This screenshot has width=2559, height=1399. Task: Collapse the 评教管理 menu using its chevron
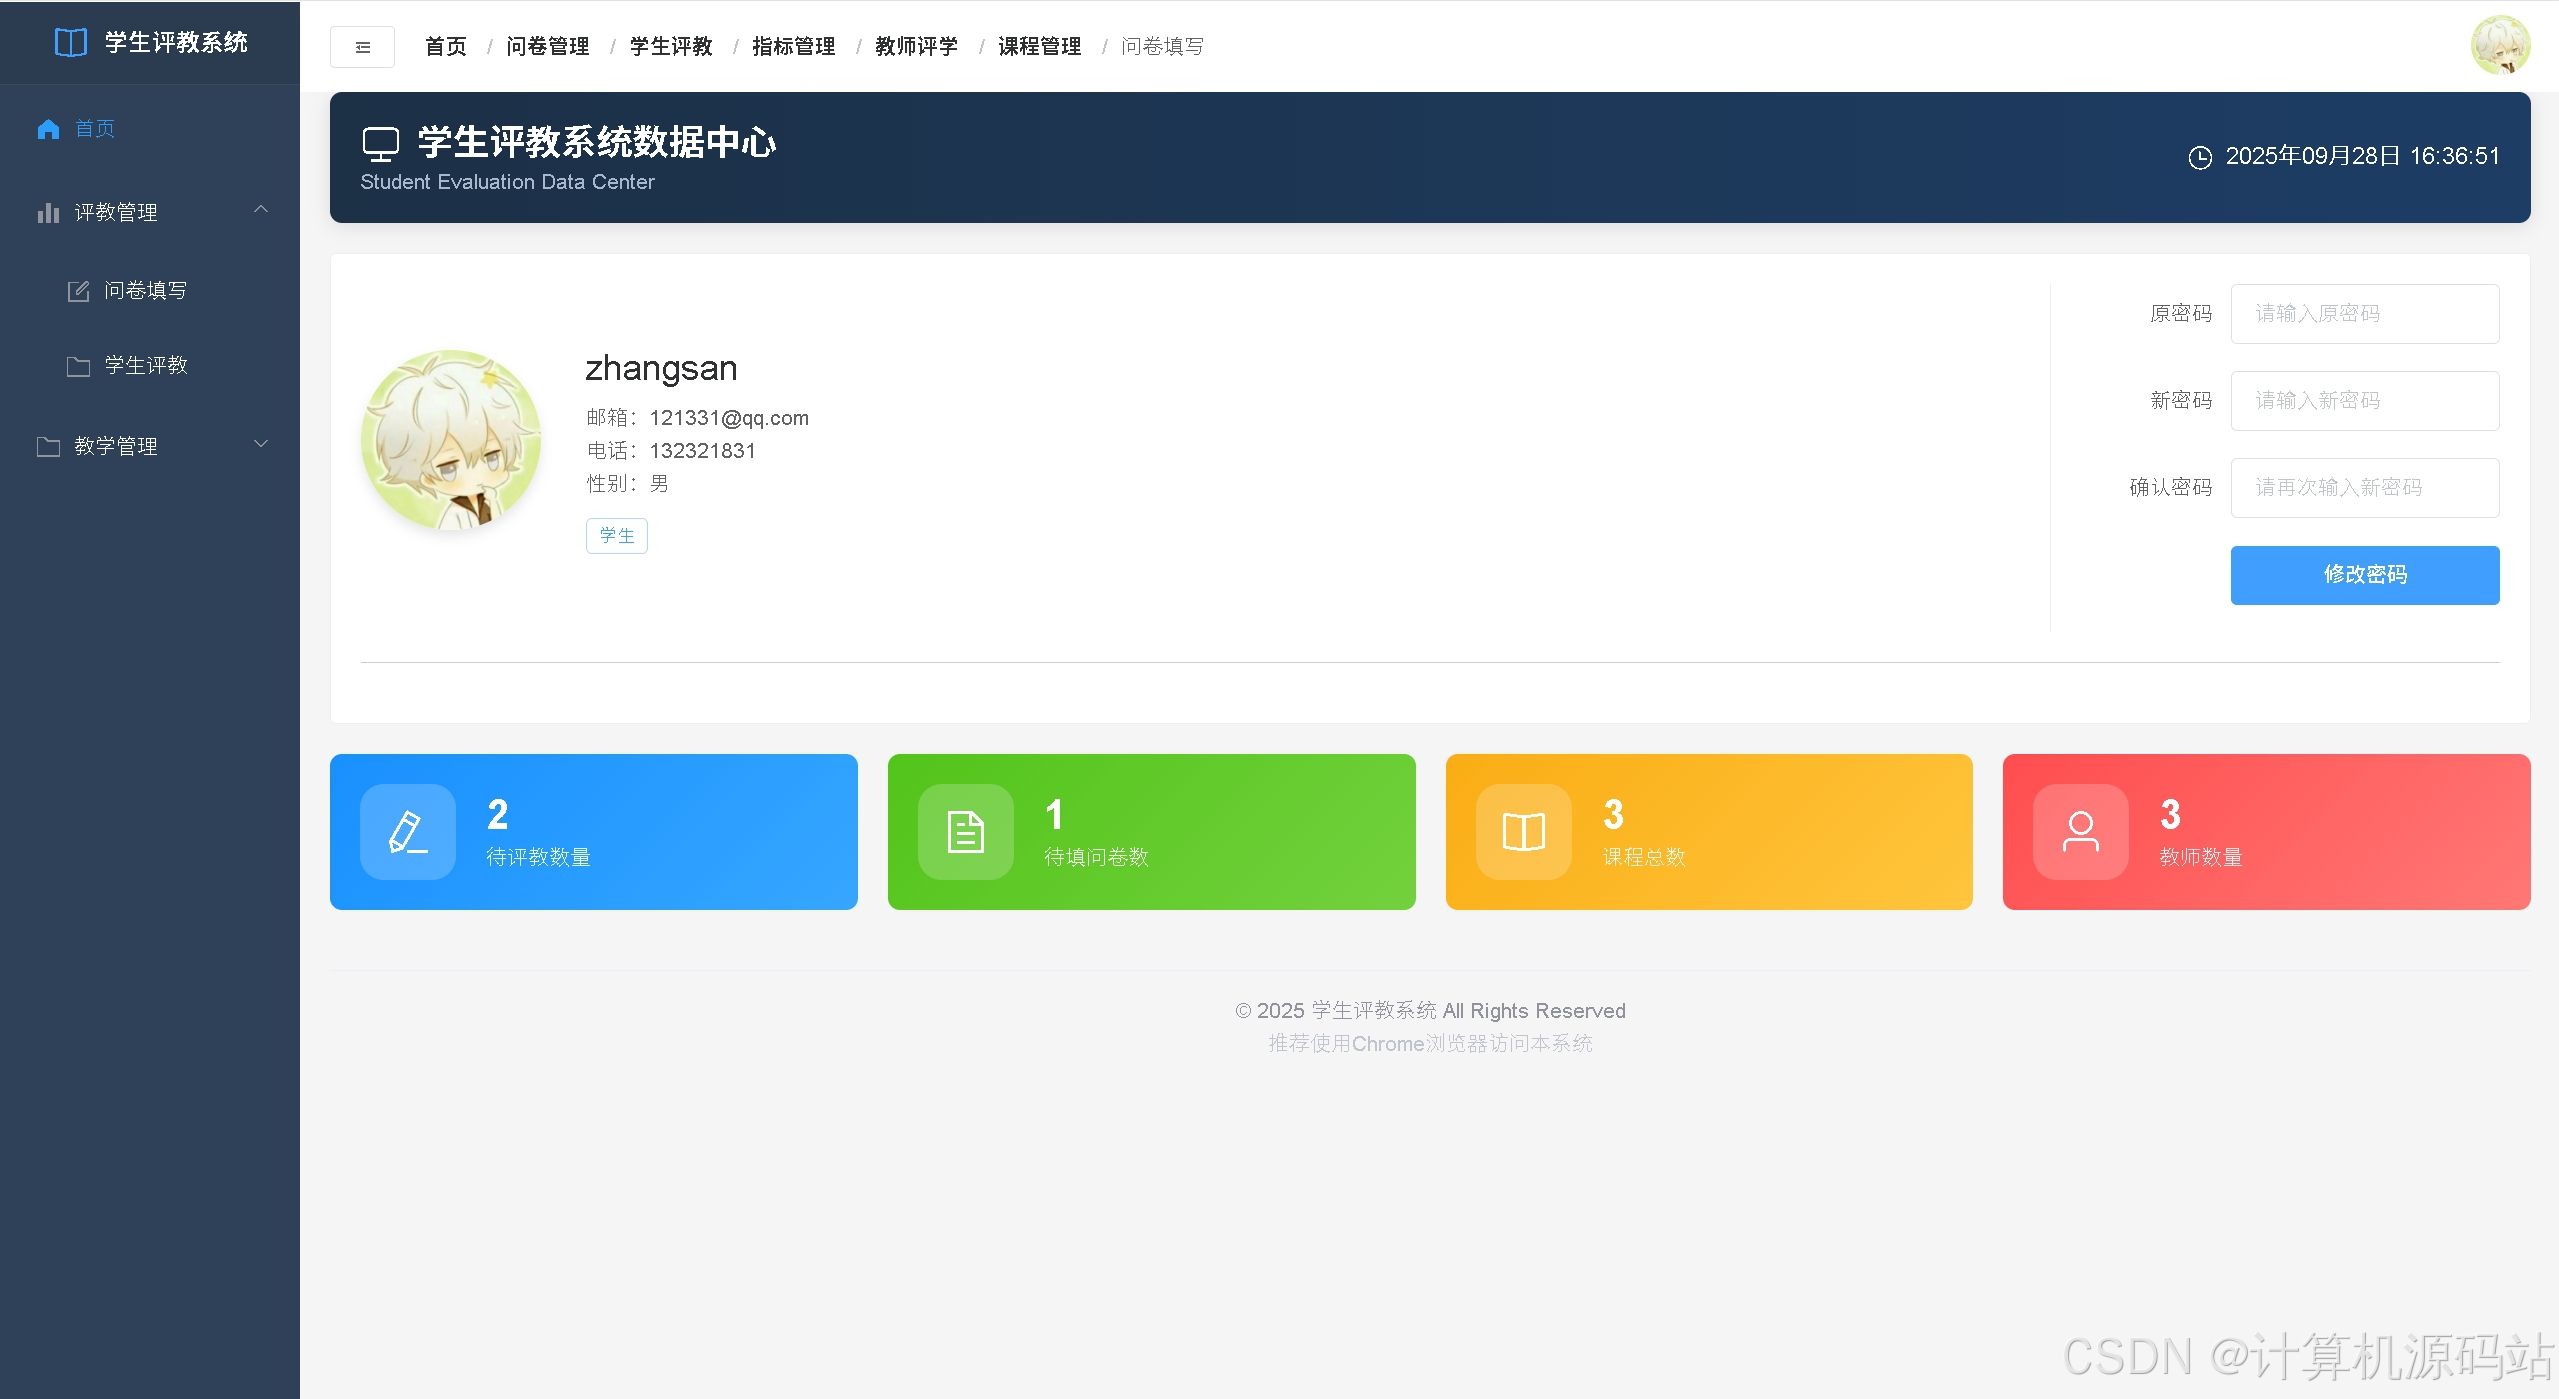coord(261,209)
